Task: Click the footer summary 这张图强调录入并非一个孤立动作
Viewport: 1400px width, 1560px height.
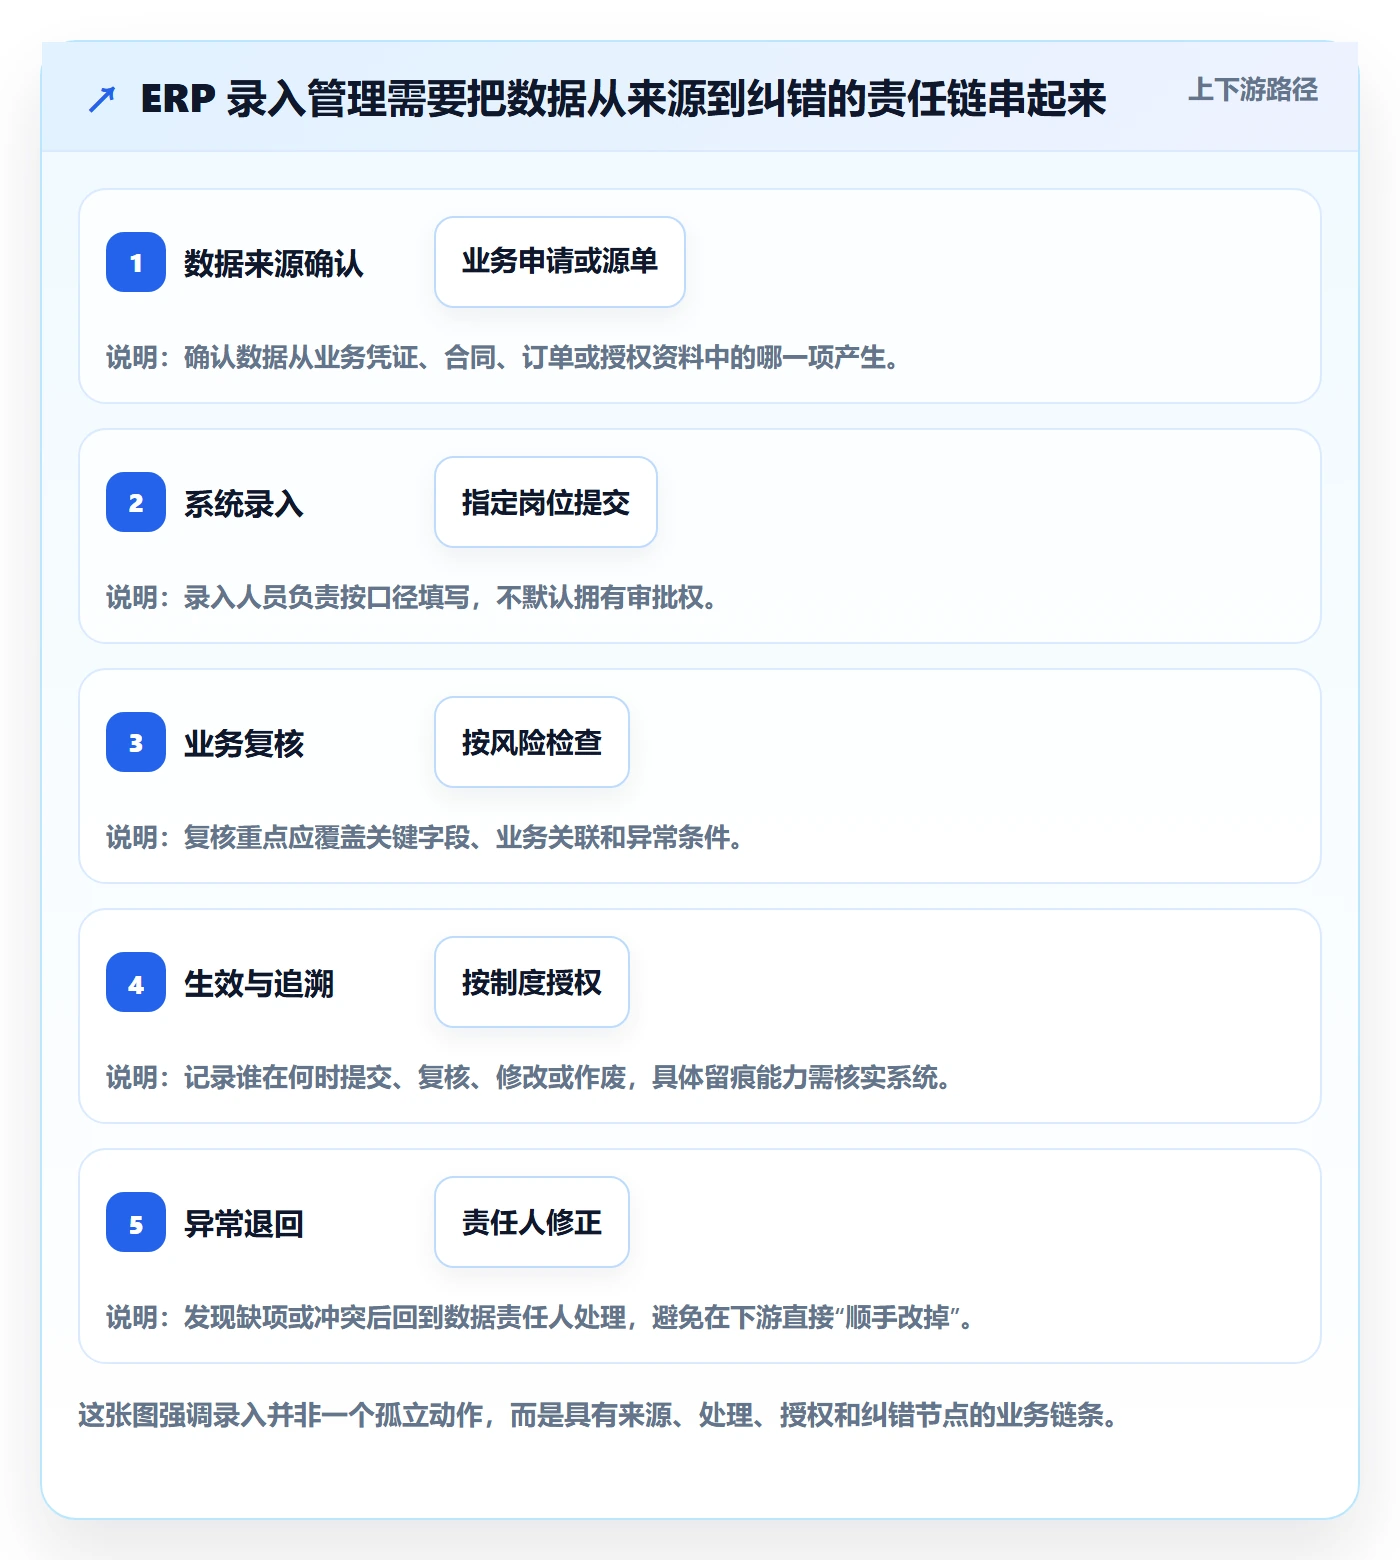Action: [x=599, y=1415]
